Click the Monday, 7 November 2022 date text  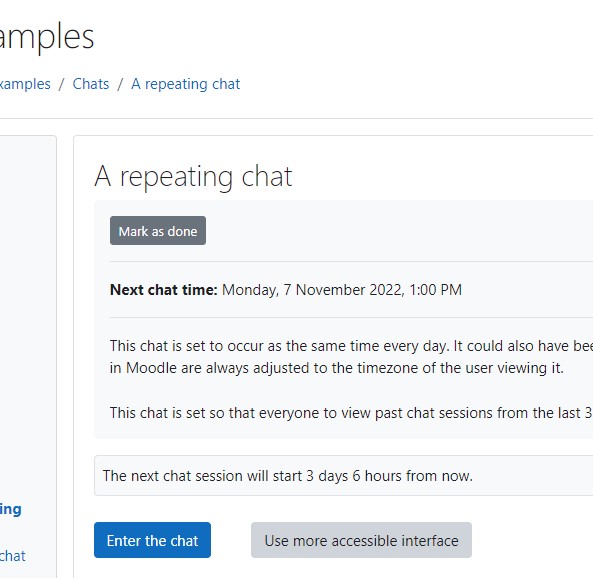tap(342, 290)
